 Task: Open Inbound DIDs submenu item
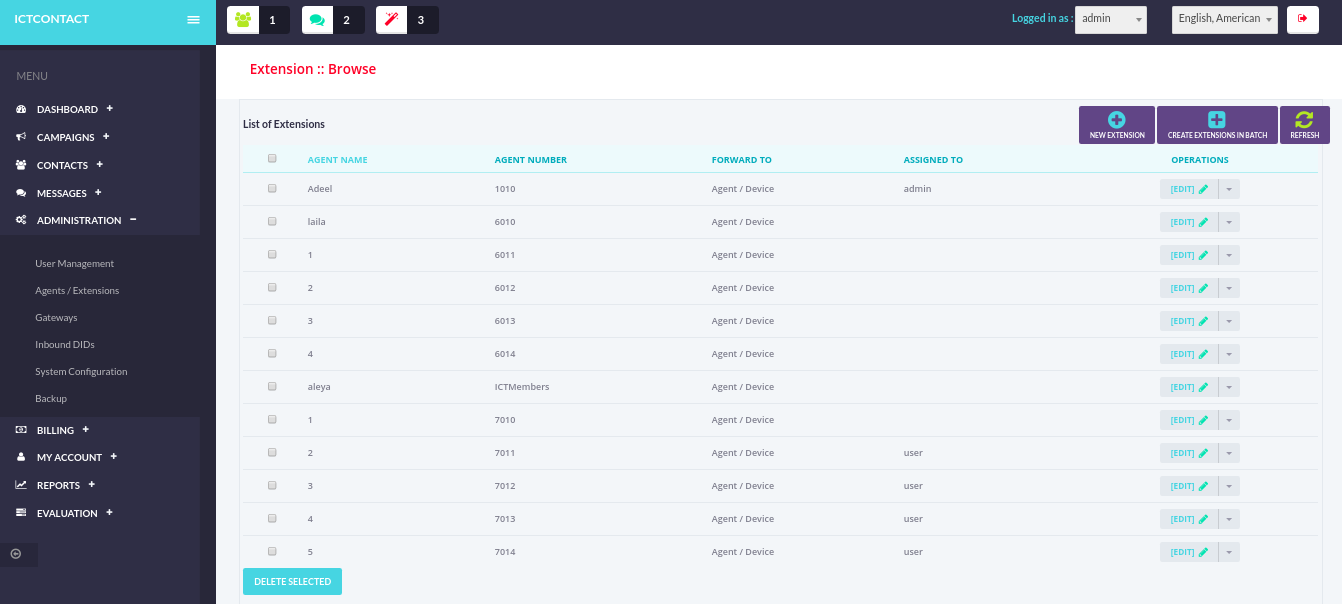[x=65, y=345]
